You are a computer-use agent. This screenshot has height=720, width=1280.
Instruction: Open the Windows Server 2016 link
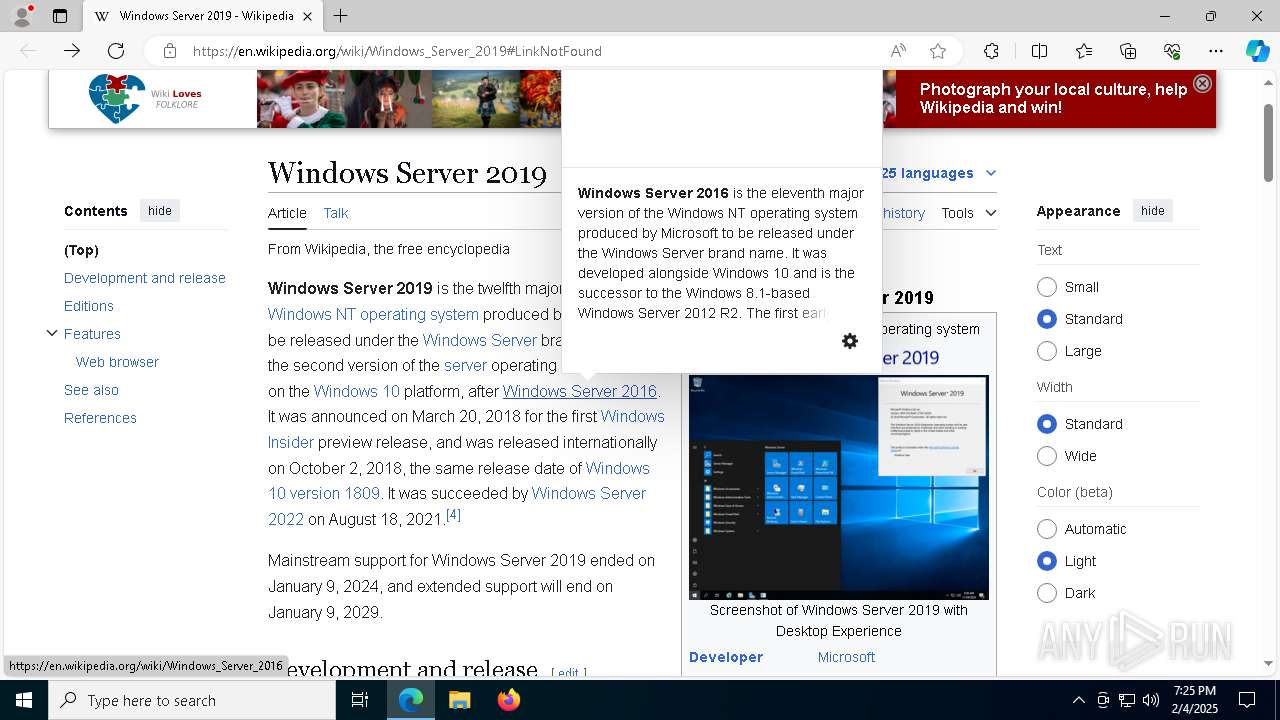click(x=580, y=391)
